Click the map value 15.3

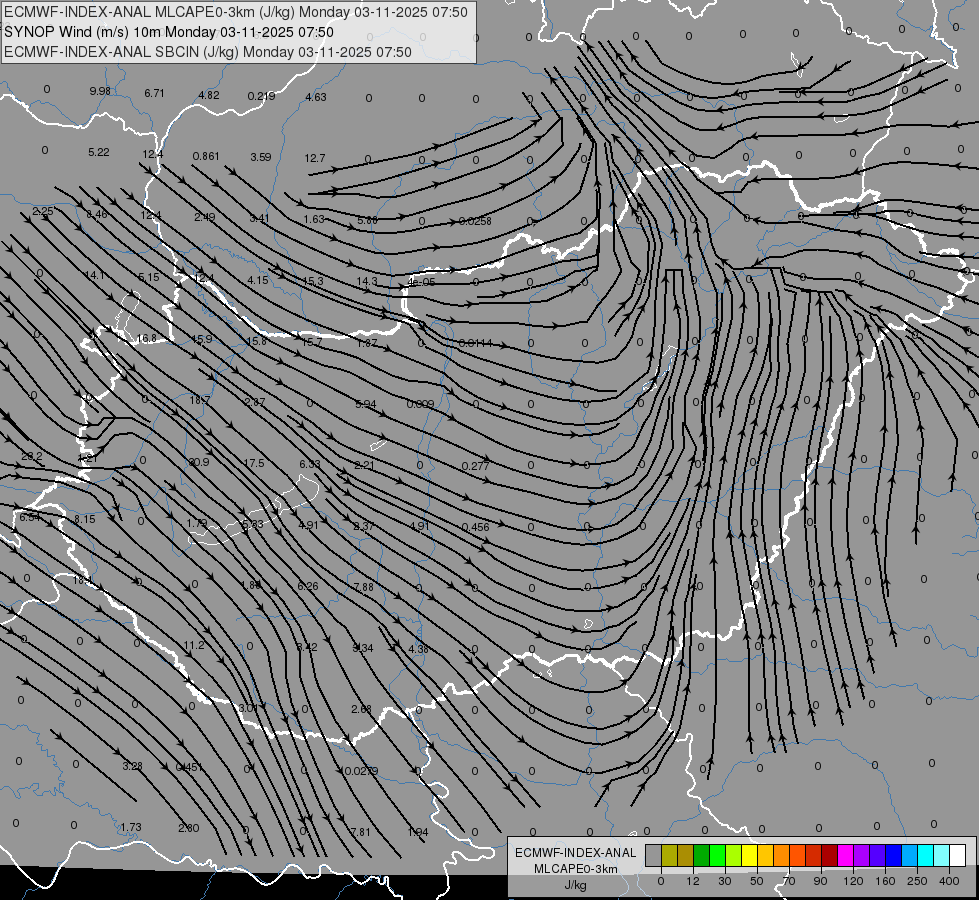pyautogui.click(x=313, y=282)
